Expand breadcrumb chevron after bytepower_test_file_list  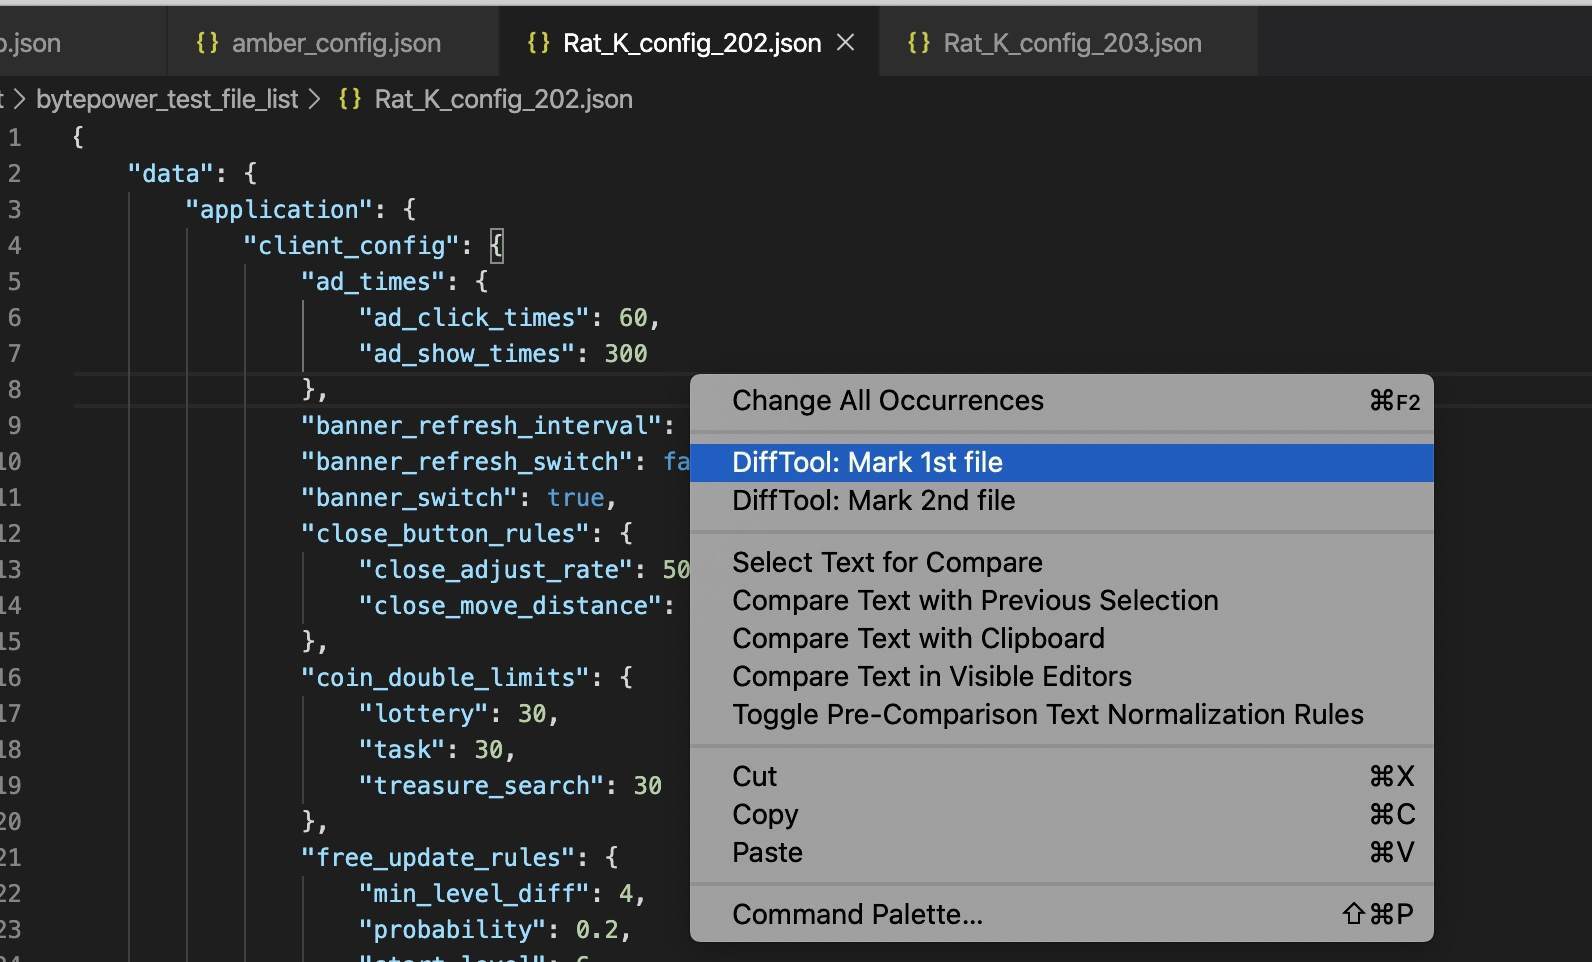315,99
